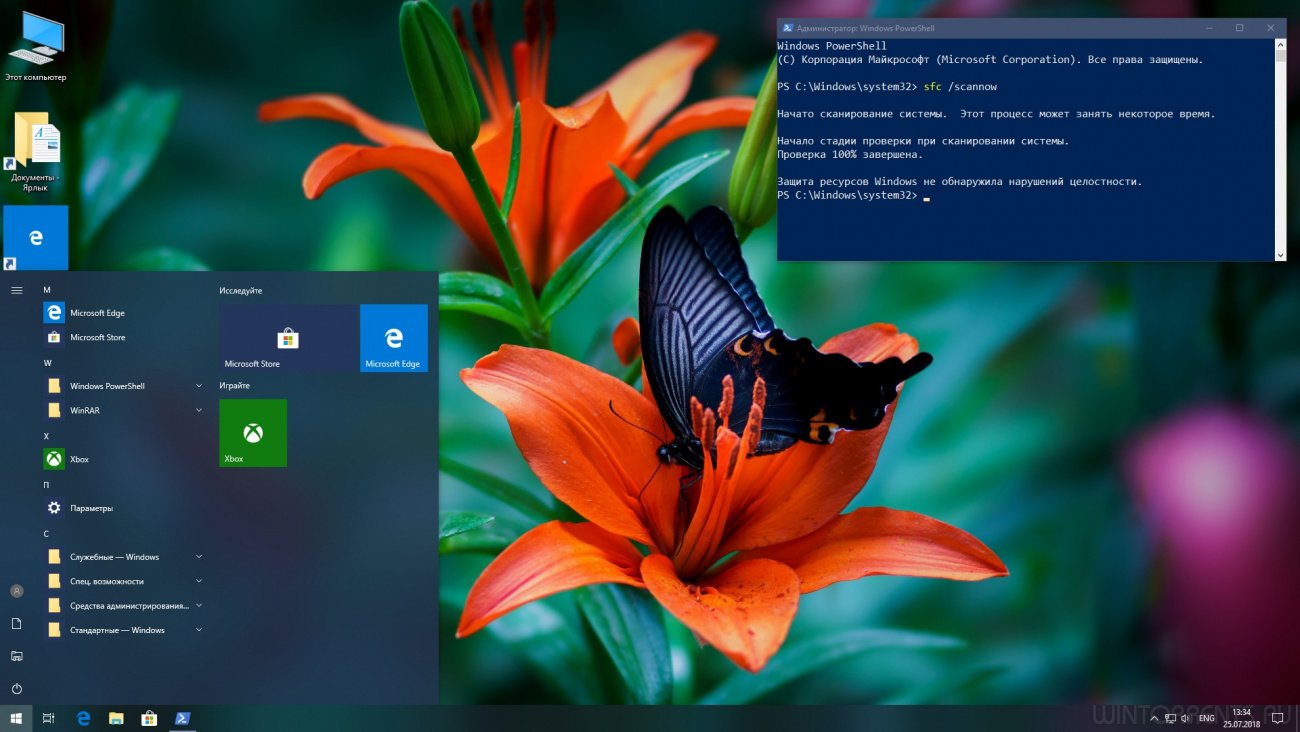Screen dimensions: 1300x732
Task: Open Documents icon in Start menu rail
Action: (16, 623)
